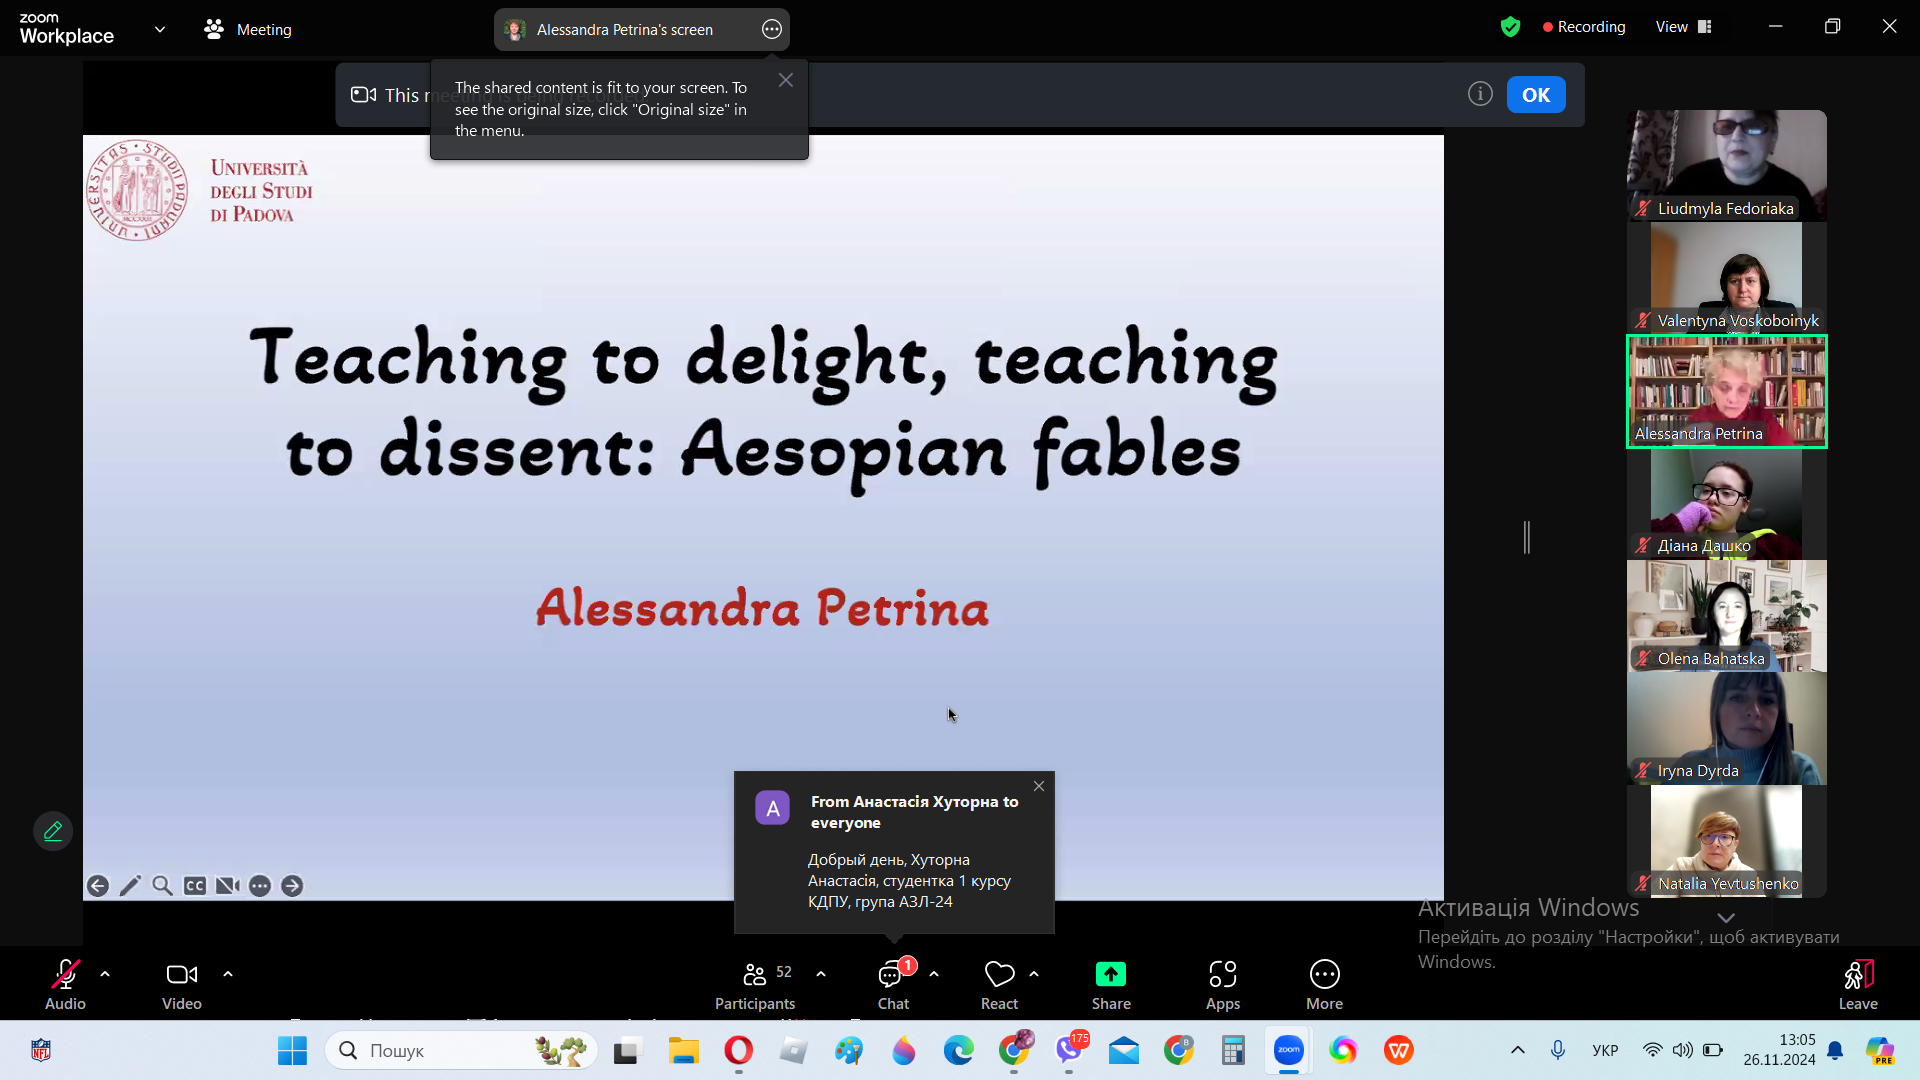Open the More options menu

pos(1325,984)
